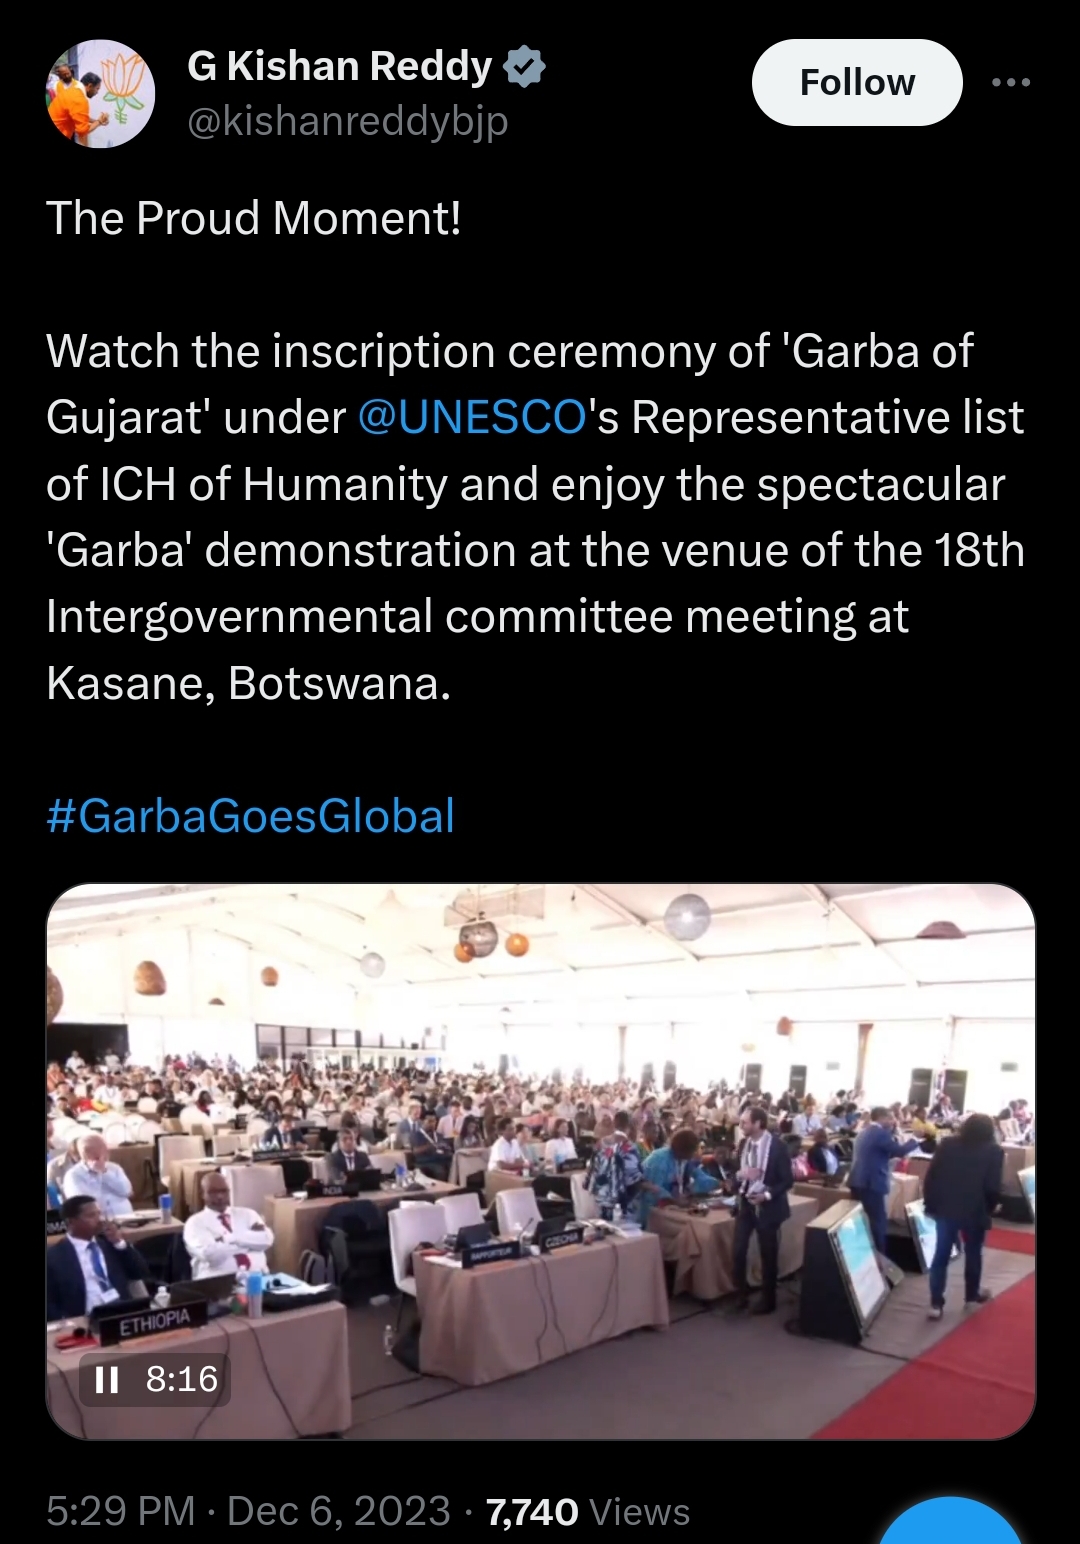Click the tweet paragraph starting 'Watch the inscription'

(x=535, y=517)
